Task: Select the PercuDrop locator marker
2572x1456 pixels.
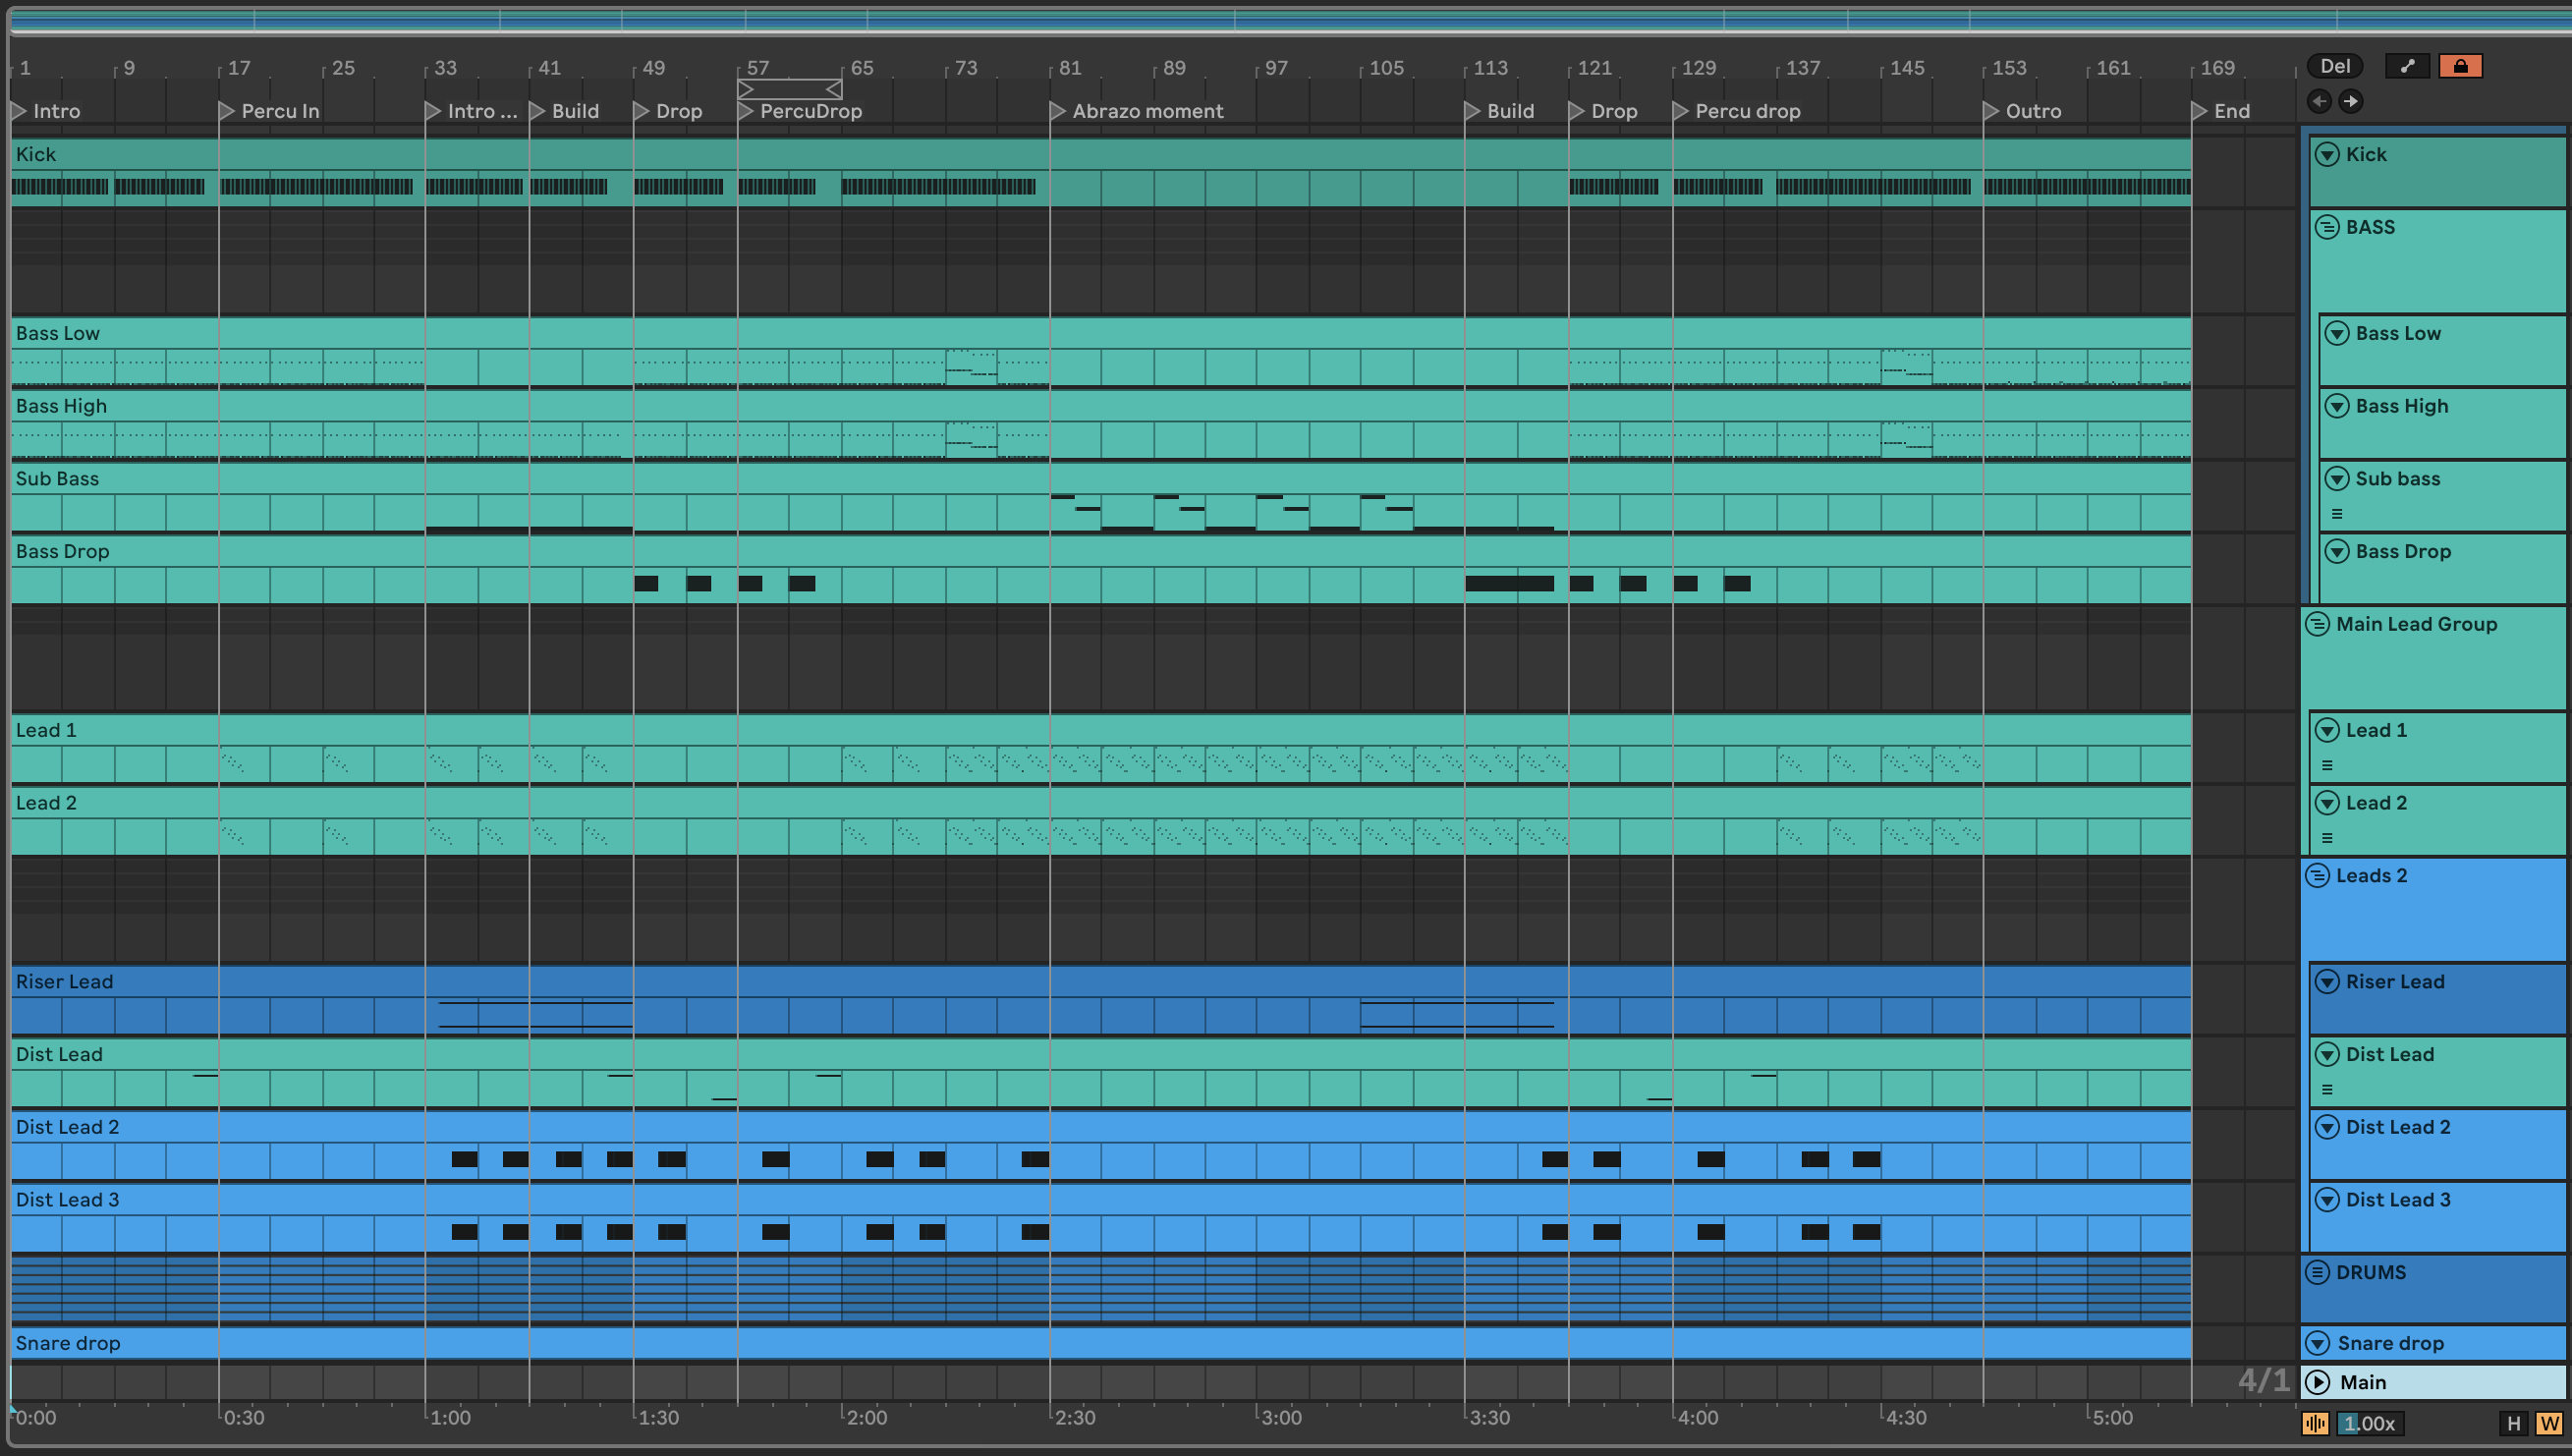Action: click(x=745, y=111)
